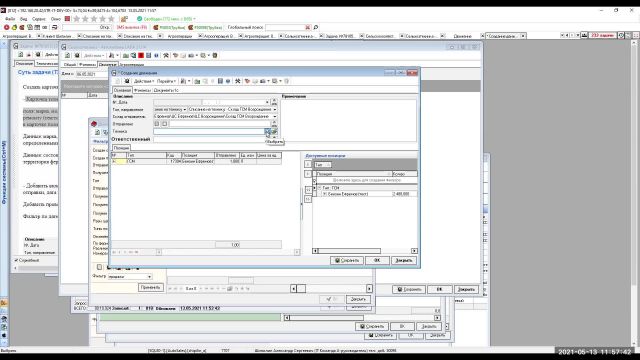Switch to Документы 1с tab in Создание движения
Screen dimensions: 640x360
coord(166,90)
